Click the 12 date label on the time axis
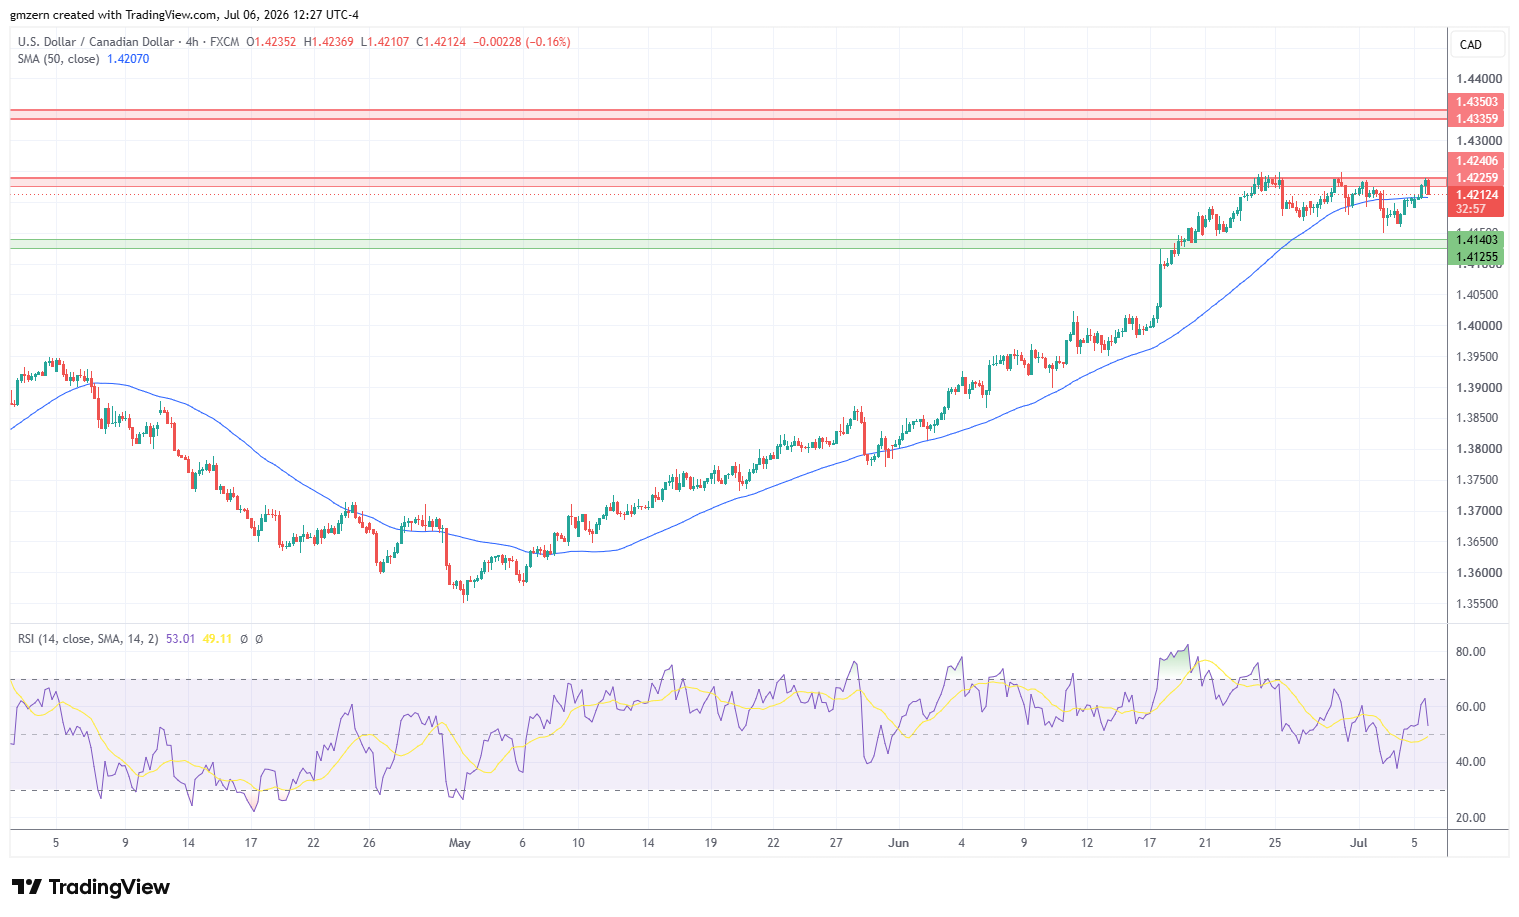The image size is (1519, 917). tap(1087, 843)
